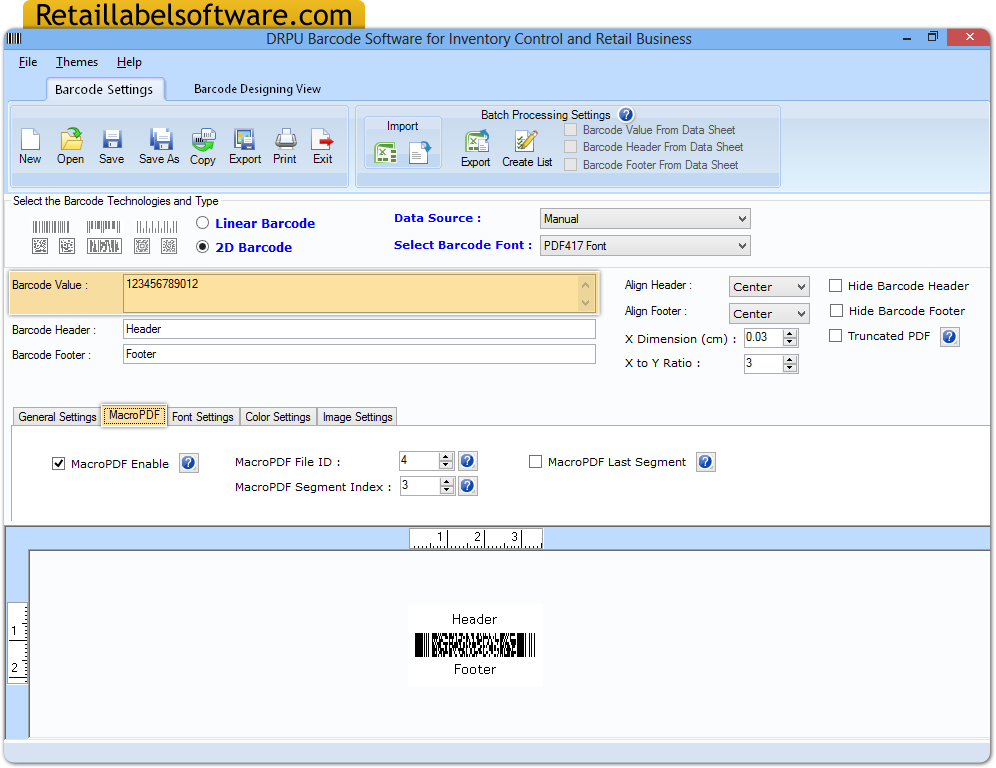
Task: Switch to the Color Settings tab
Action: (277, 416)
